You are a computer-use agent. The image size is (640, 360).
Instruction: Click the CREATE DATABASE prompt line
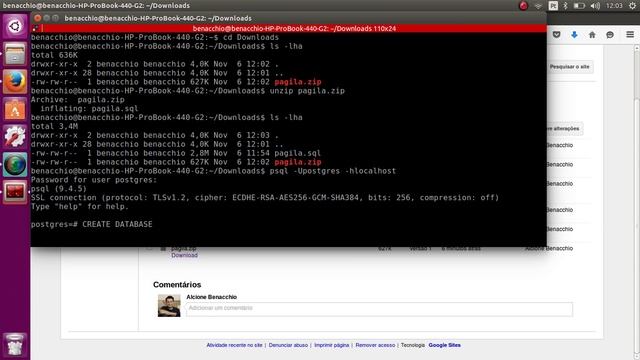pos(91,224)
